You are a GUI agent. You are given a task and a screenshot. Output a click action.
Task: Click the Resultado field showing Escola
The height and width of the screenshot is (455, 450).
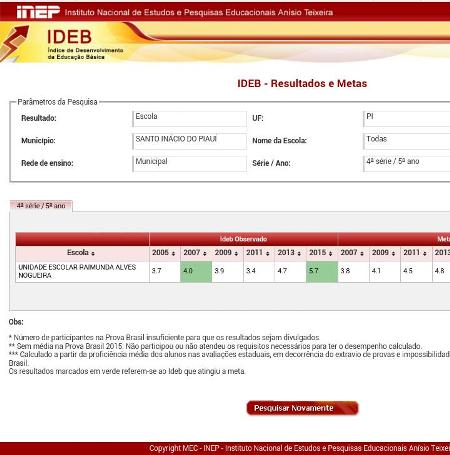189,119
